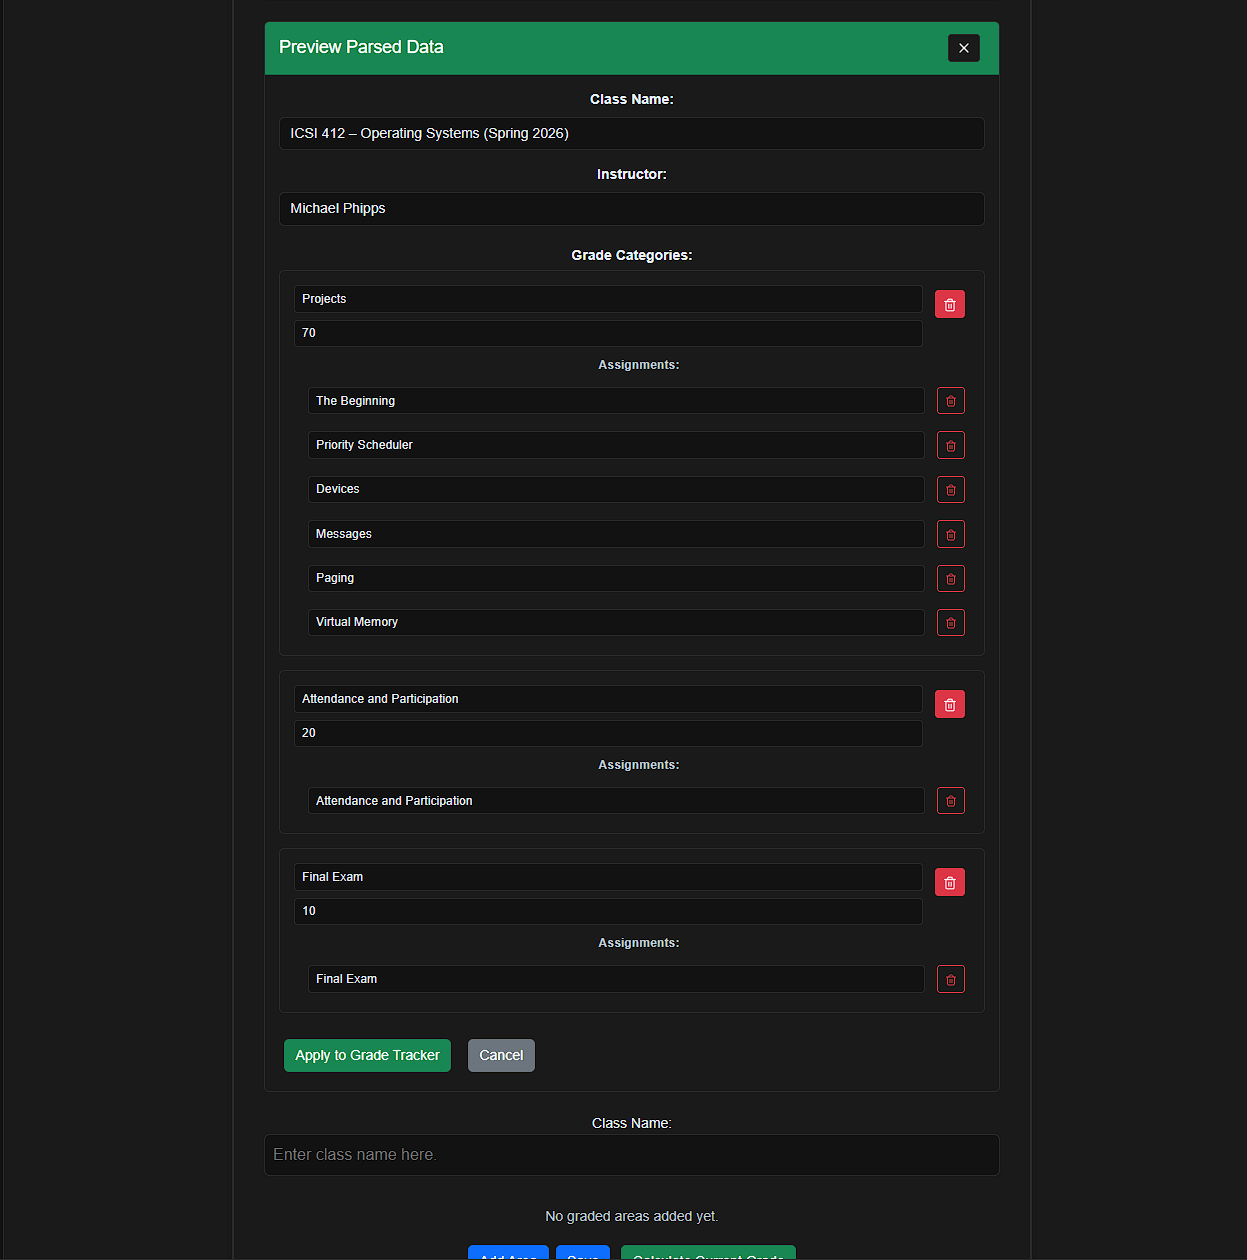This screenshot has height=1260, width=1247.
Task: Remove the "Messages" assignment
Action: pos(950,534)
